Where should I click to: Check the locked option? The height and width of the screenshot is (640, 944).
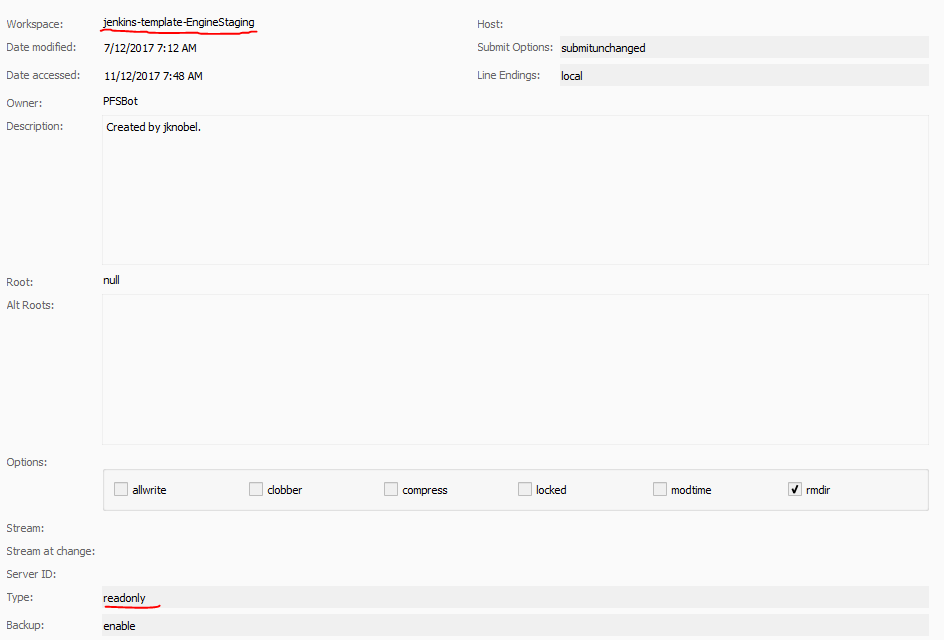525,489
